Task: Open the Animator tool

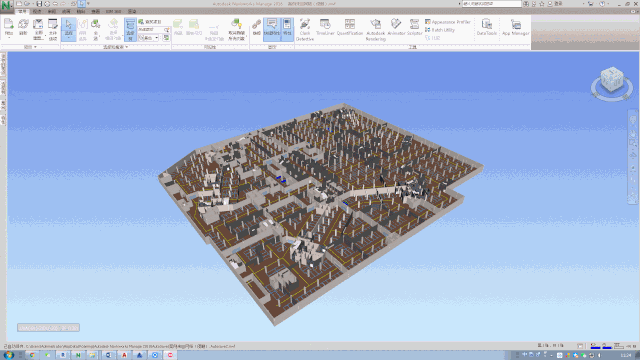Action: 396,28
